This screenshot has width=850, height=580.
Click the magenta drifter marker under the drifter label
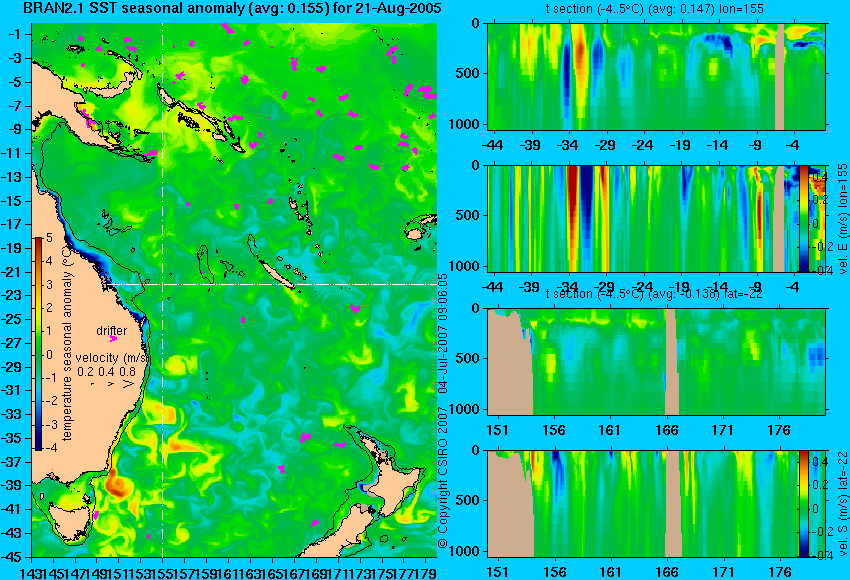point(113,339)
